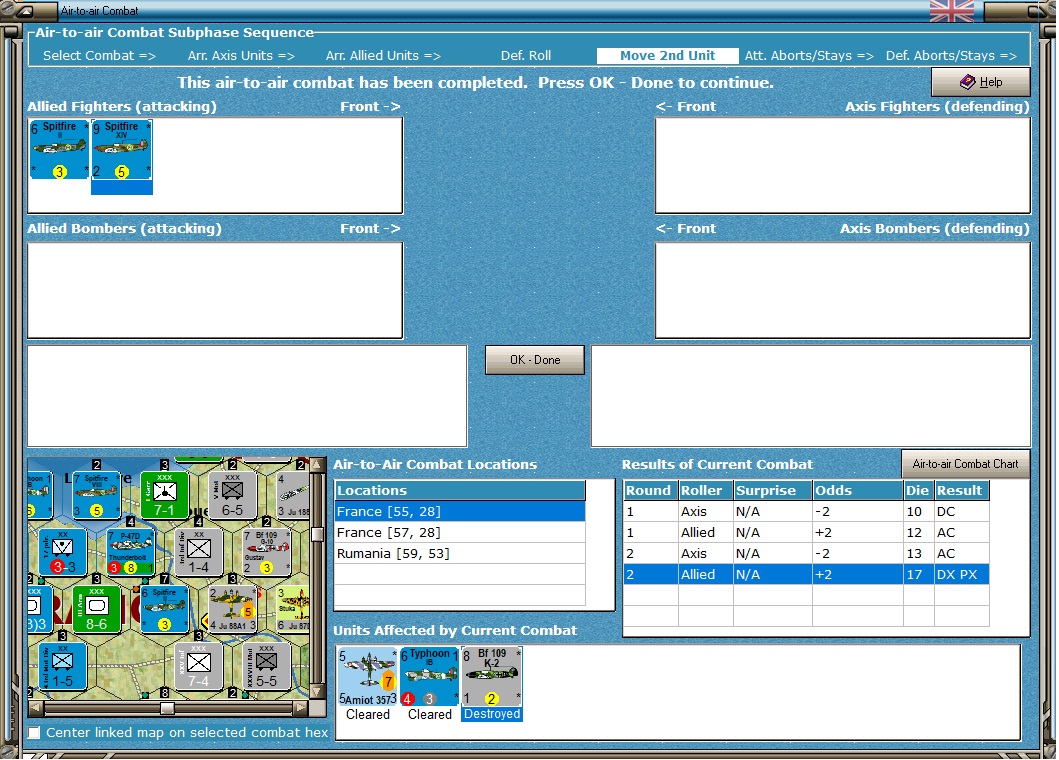Click the Ju 188 bomber counter on map
This screenshot has width=1059, height=760.
point(293,495)
